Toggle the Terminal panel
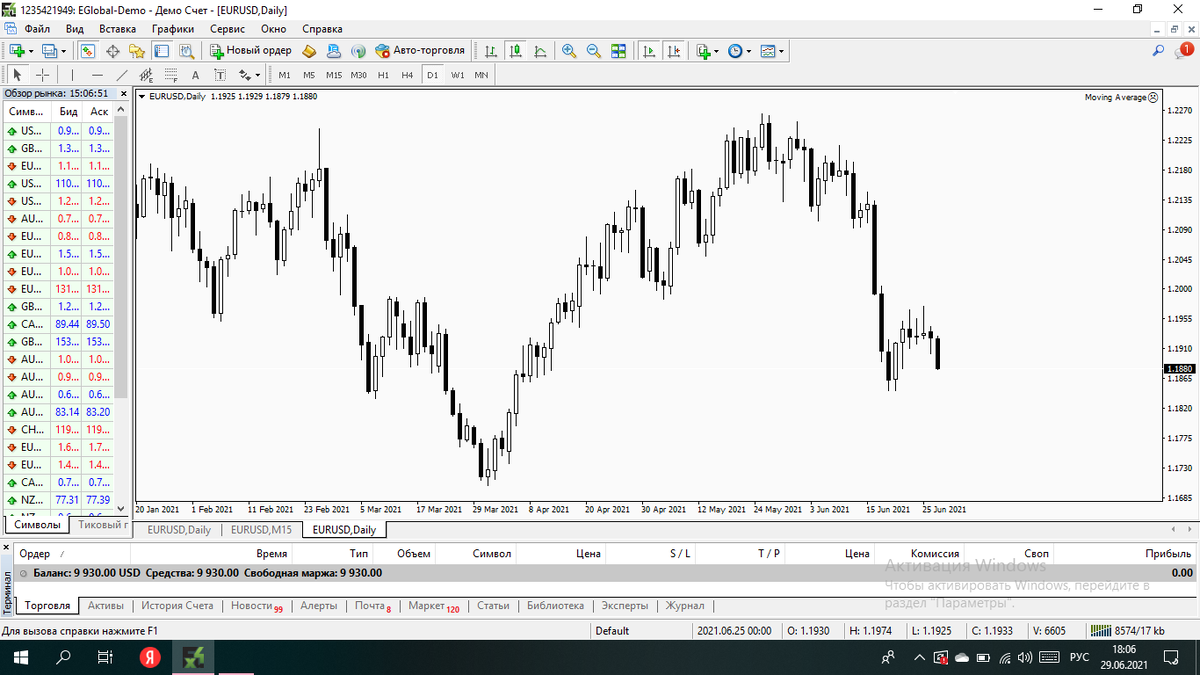The image size is (1200, 675). click(x=161, y=50)
